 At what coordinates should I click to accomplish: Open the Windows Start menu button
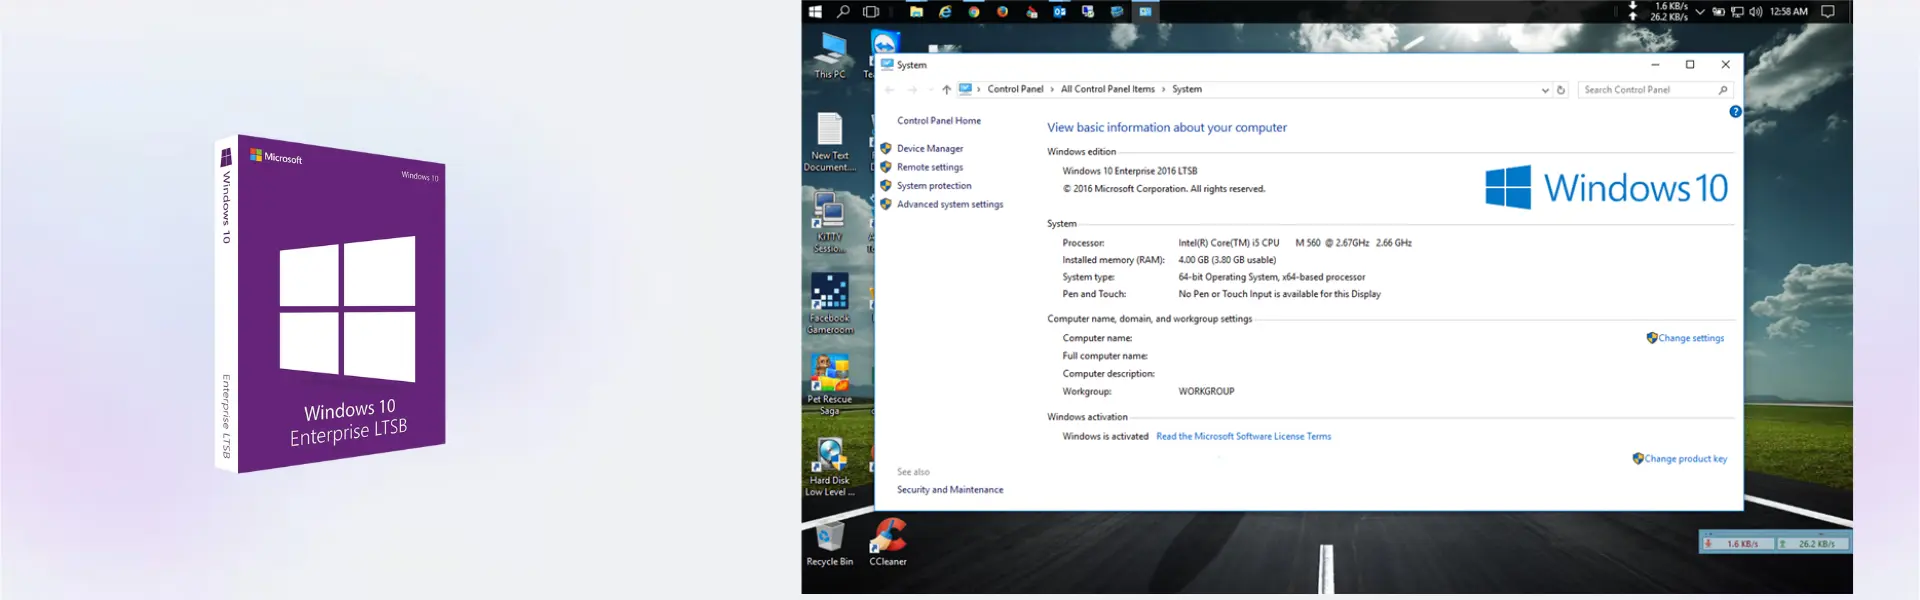(x=815, y=12)
